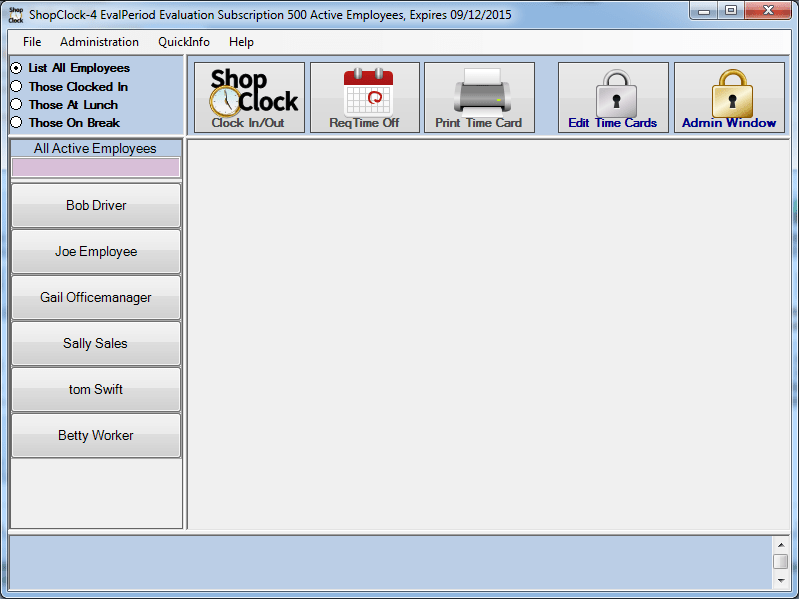
Task: Select Those On Break radio button
Action: (x=17, y=123)
